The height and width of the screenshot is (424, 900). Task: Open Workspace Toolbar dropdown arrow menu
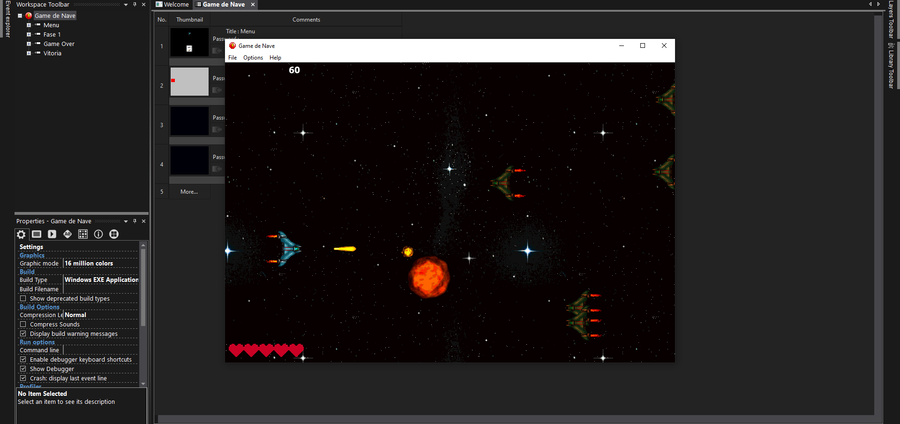[126, 5]
